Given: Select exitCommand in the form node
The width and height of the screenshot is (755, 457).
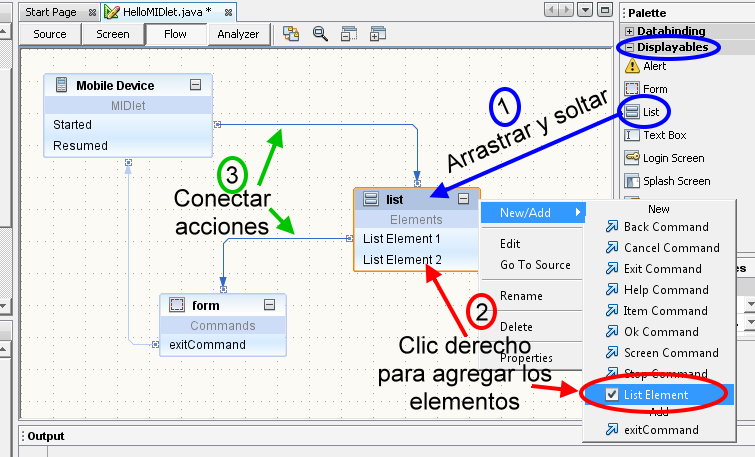Looking at the screenshot, I should point(223,345).
